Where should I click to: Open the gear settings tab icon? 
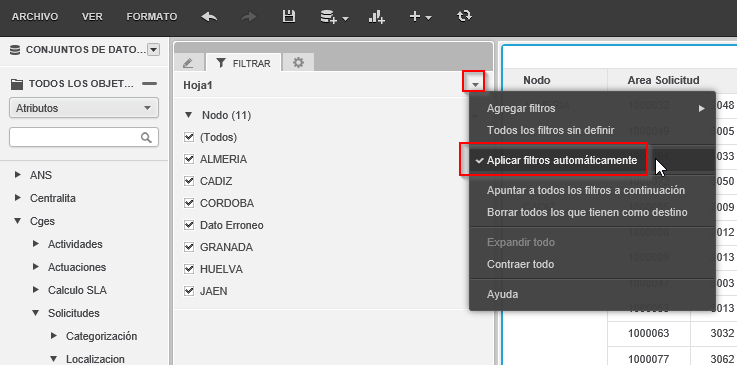(298, 62)
